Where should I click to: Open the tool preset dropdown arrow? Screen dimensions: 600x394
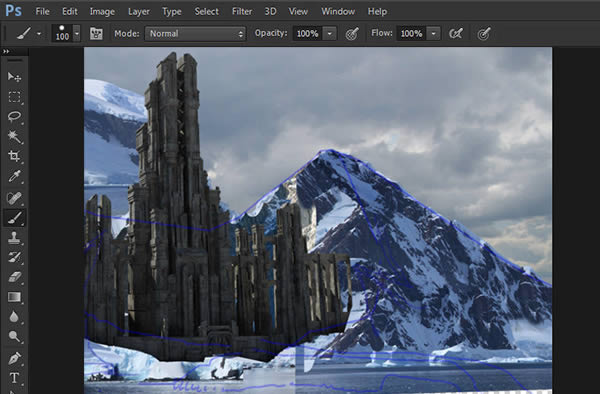pyautogui.click(x=39, y=34)
